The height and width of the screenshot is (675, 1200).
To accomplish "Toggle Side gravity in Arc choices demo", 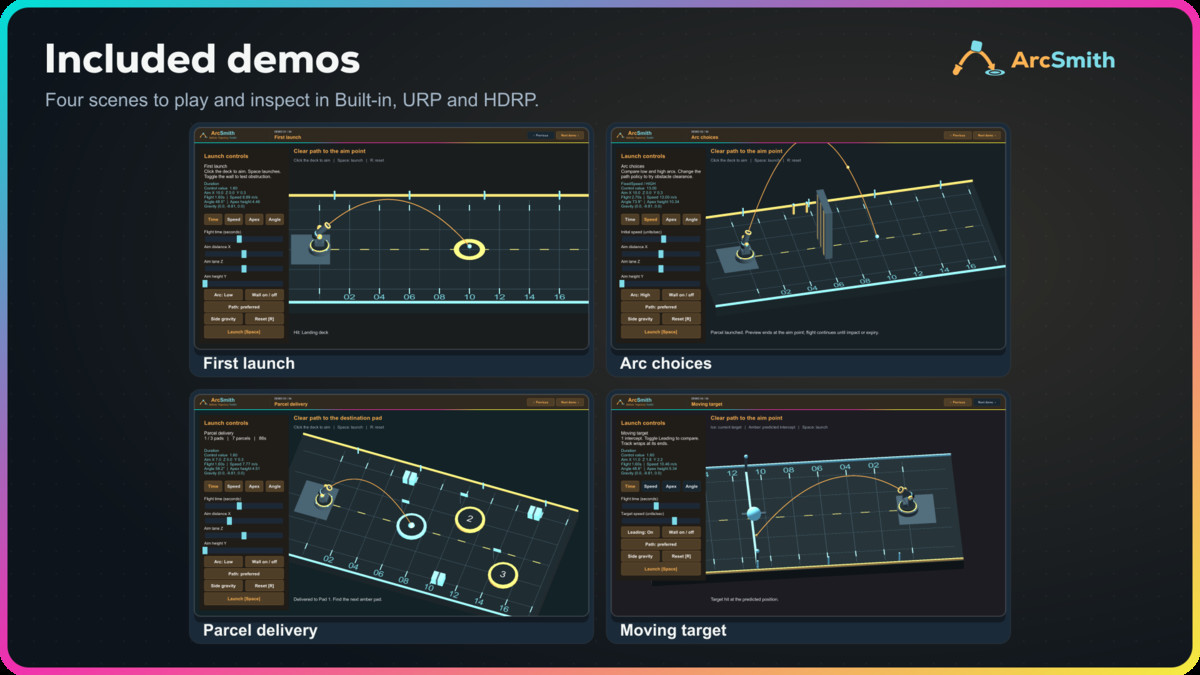I will coord(640,318).
